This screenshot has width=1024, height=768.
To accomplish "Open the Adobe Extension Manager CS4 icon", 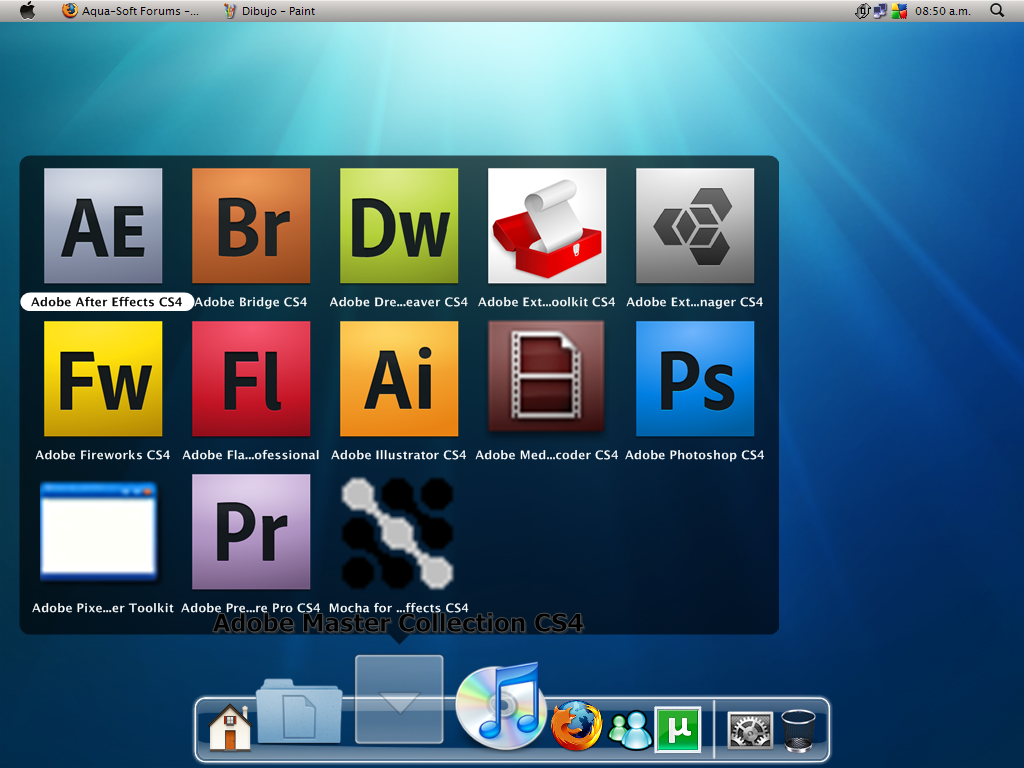I will click(x=695, y=225).
